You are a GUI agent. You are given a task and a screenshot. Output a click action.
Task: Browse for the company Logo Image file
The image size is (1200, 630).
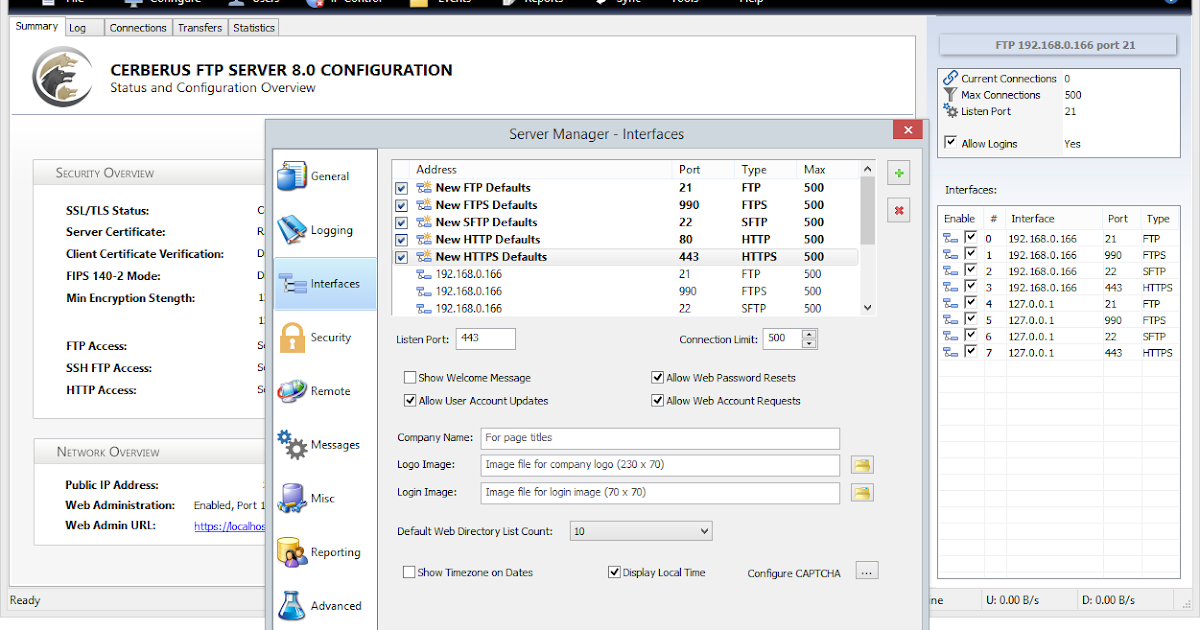tap(862, 465)
